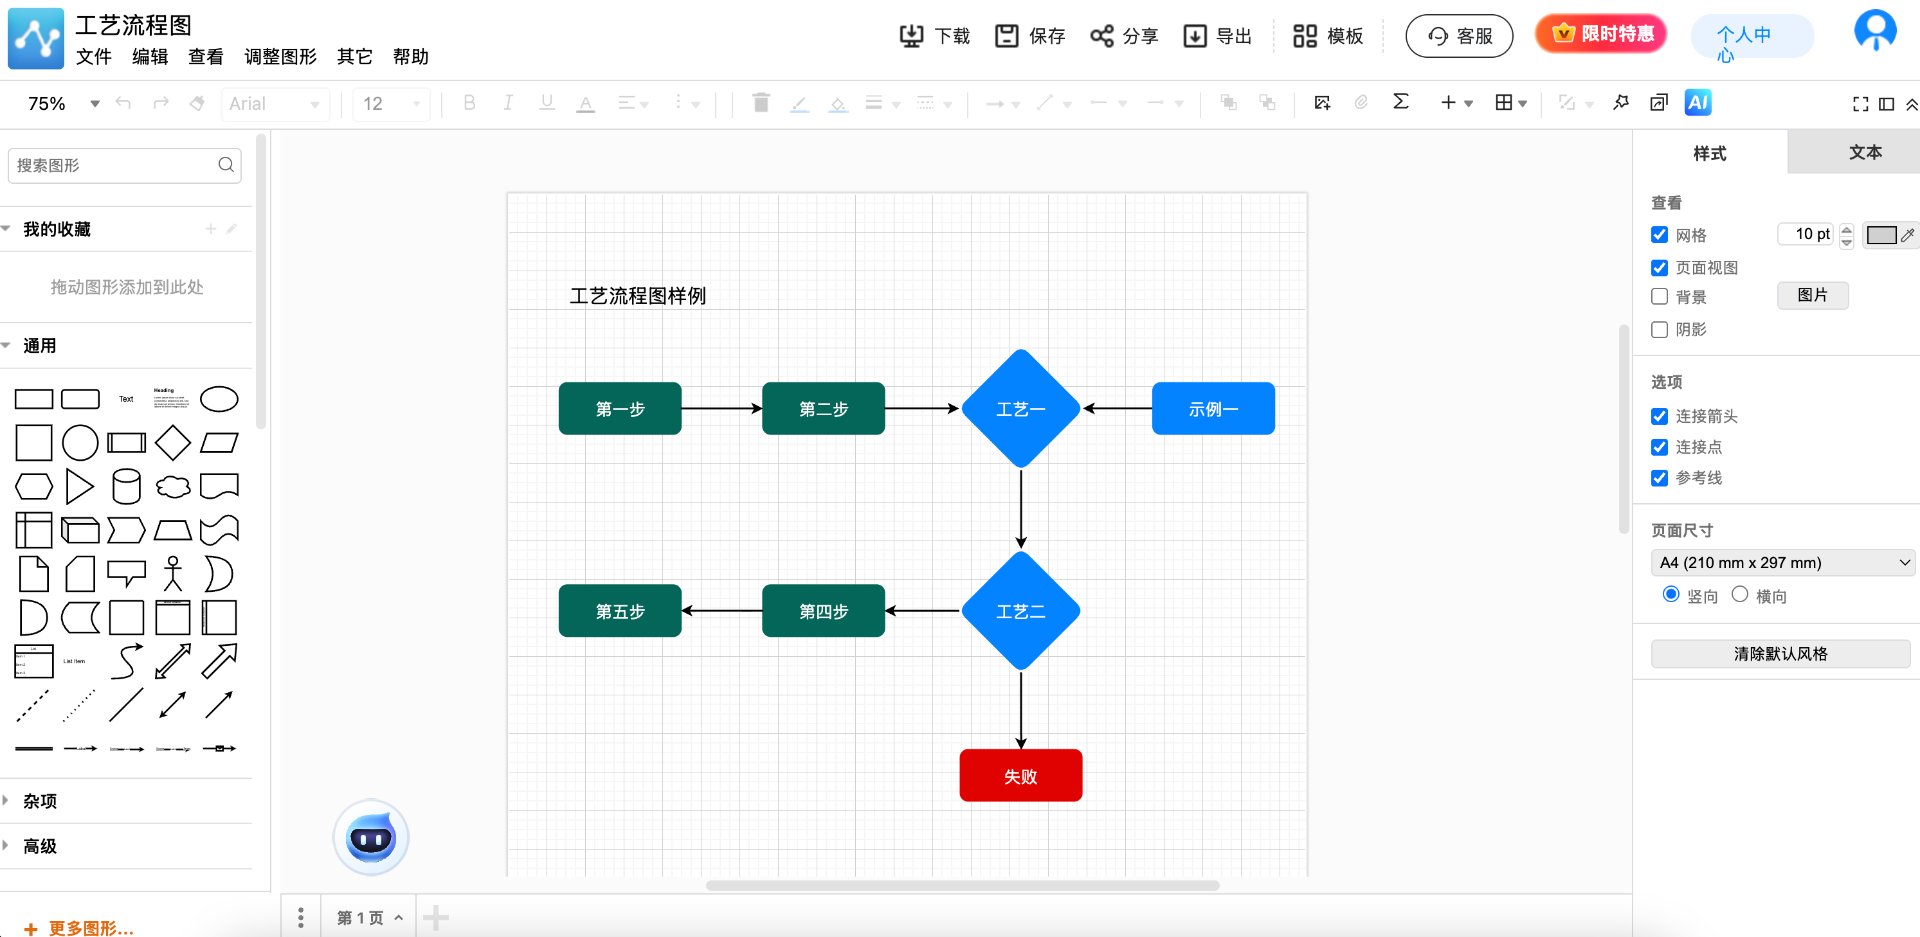The height and width of the screenshot is (937, 1920).
Task: Click the sigma formula icon
Action: coord(1400,102)
